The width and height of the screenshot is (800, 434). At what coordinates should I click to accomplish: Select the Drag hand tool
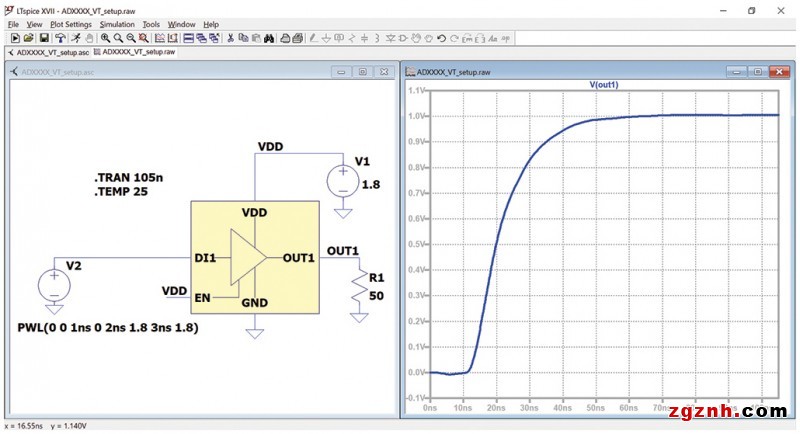pos(429,38)
